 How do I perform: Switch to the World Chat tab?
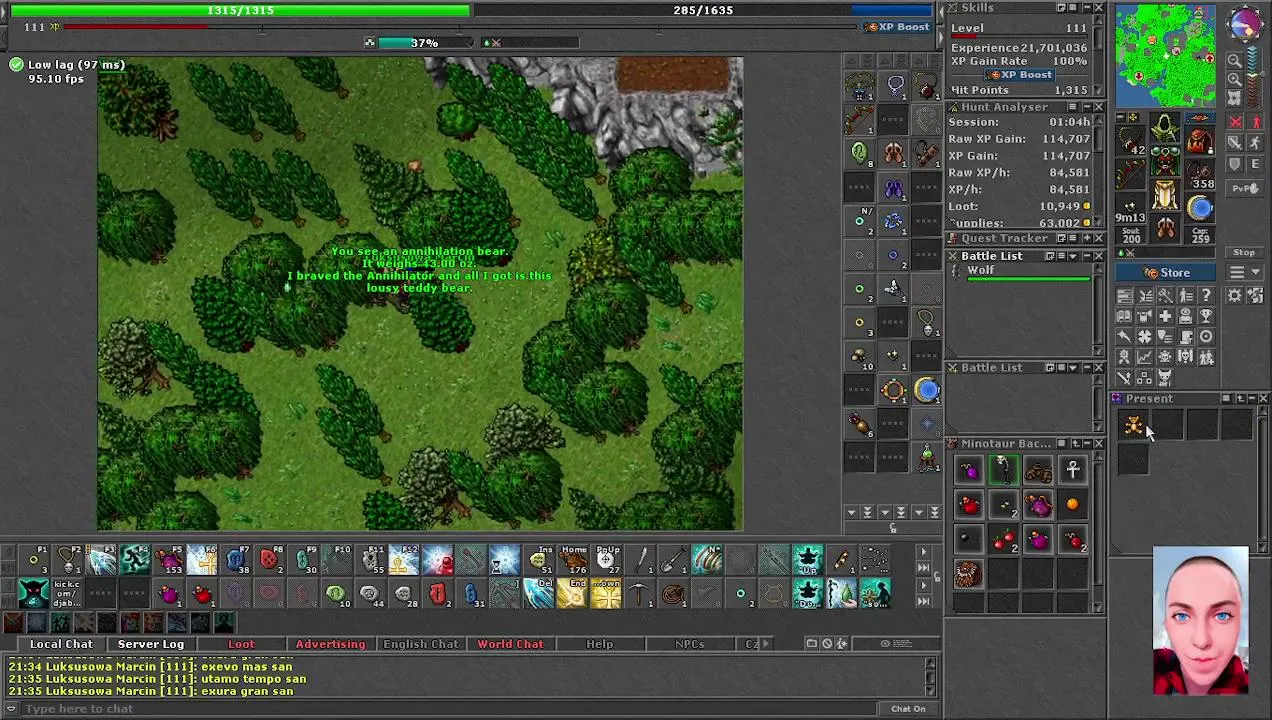point(510,644)
